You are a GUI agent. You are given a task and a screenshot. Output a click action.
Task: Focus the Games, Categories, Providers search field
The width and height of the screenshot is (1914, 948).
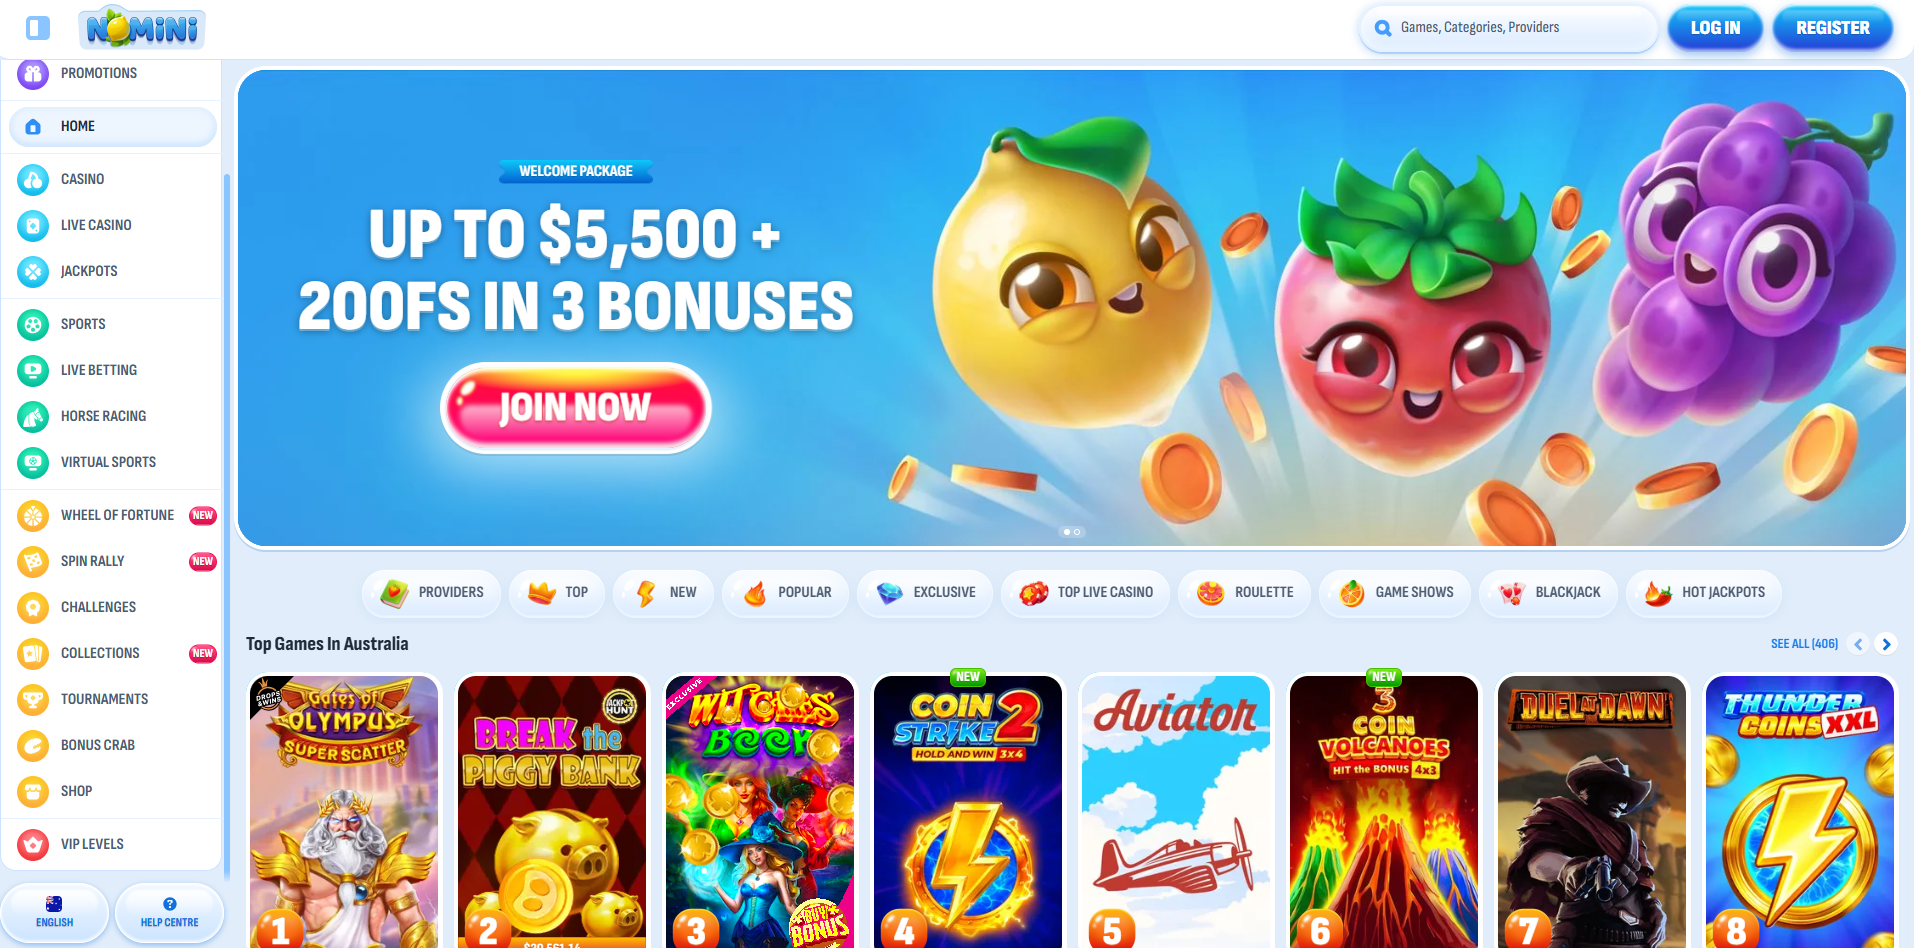tap(1508, 28)
